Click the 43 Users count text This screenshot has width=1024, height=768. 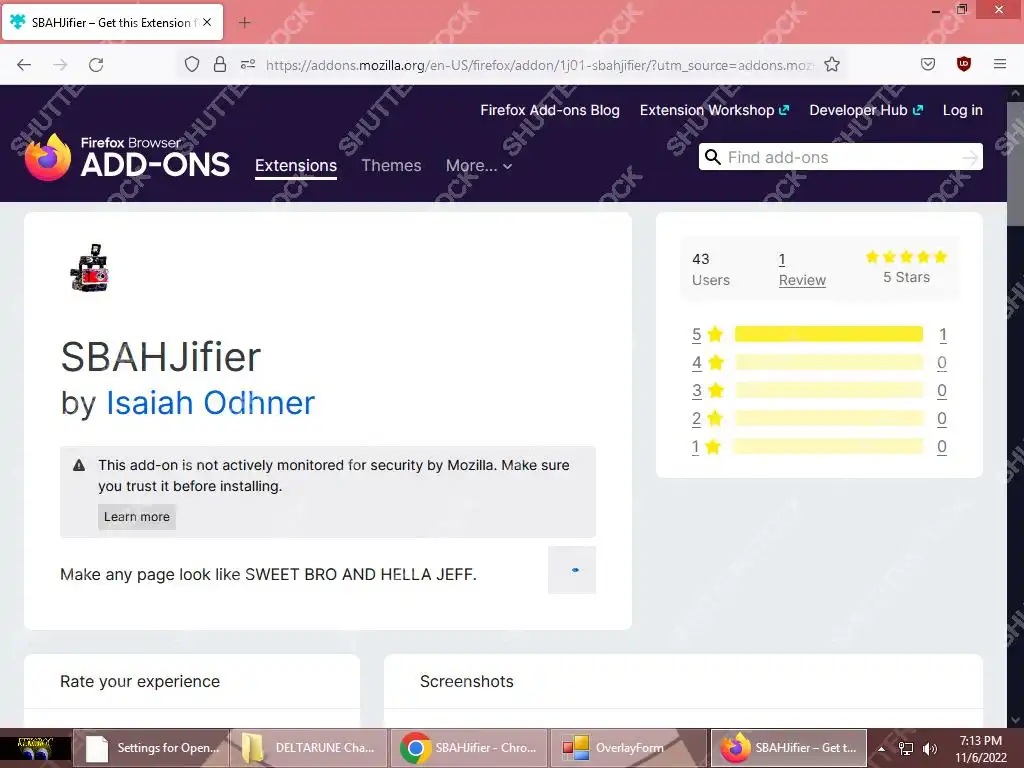coord(711,270)
